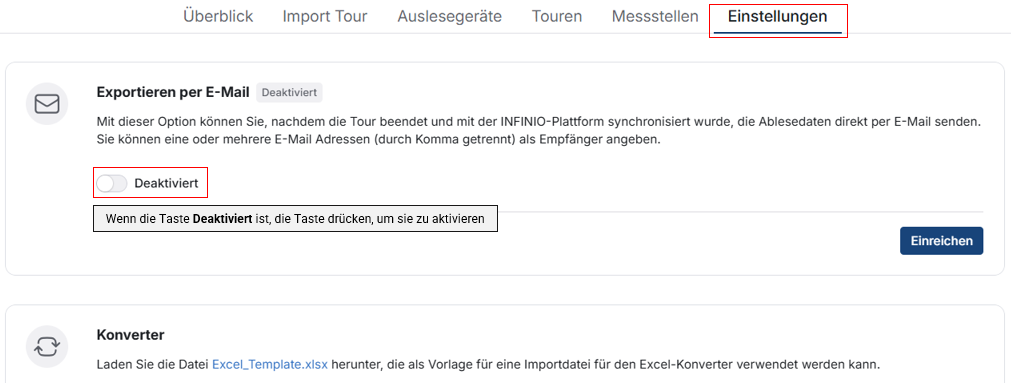Click the Konverter section heading
1011x384 pixels.
(x=130, y=335)
